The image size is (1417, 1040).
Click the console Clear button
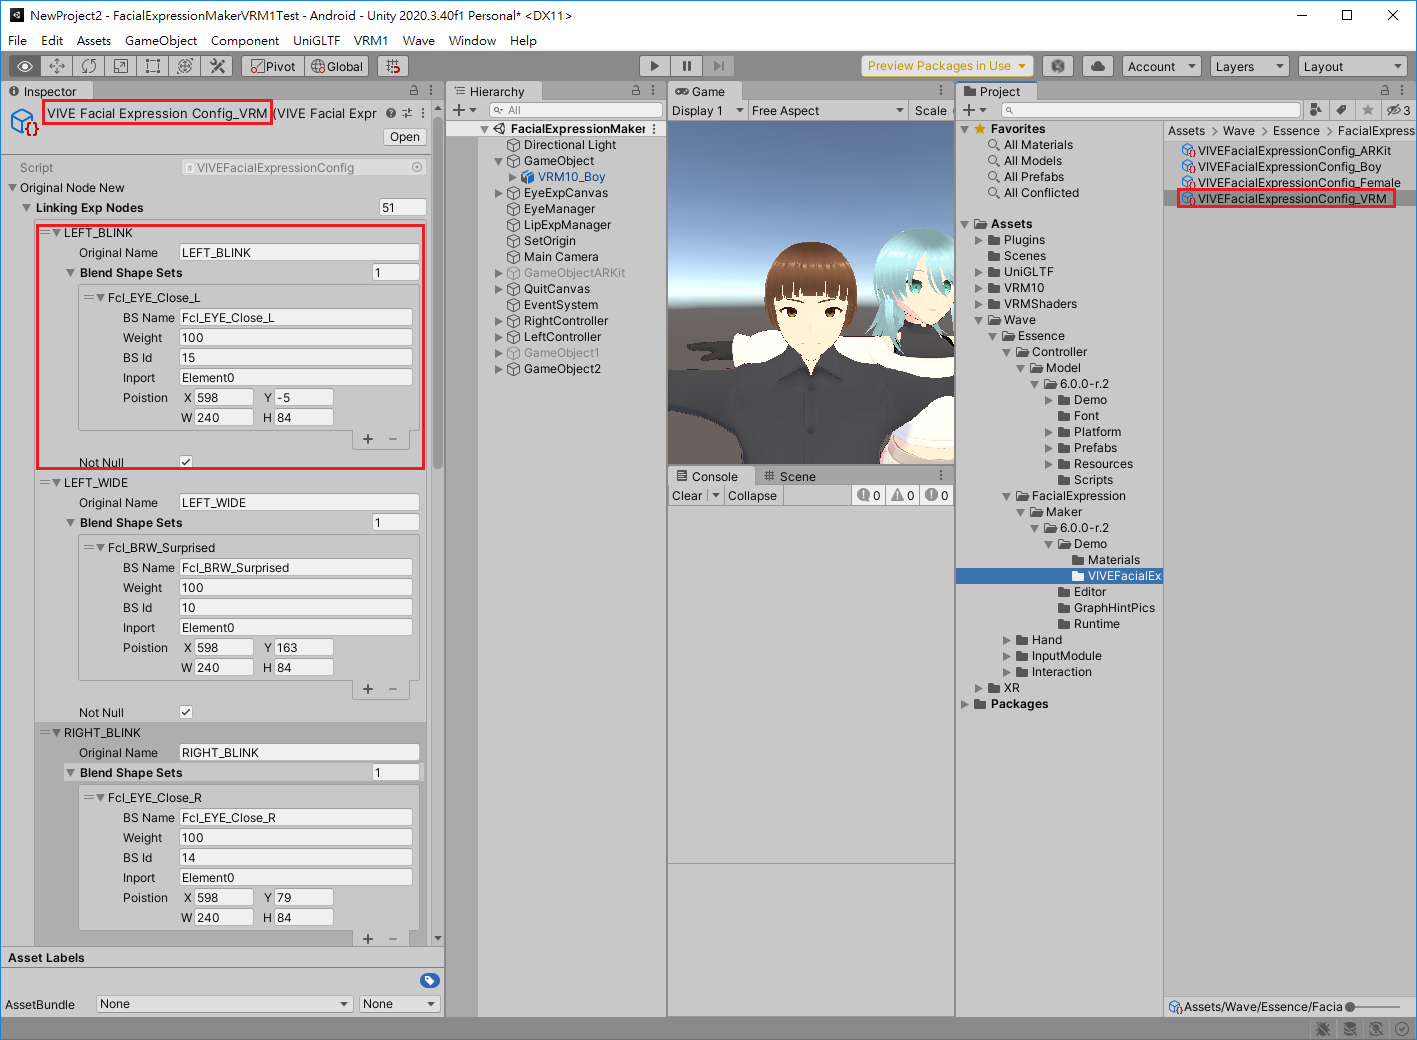(687, 495)
